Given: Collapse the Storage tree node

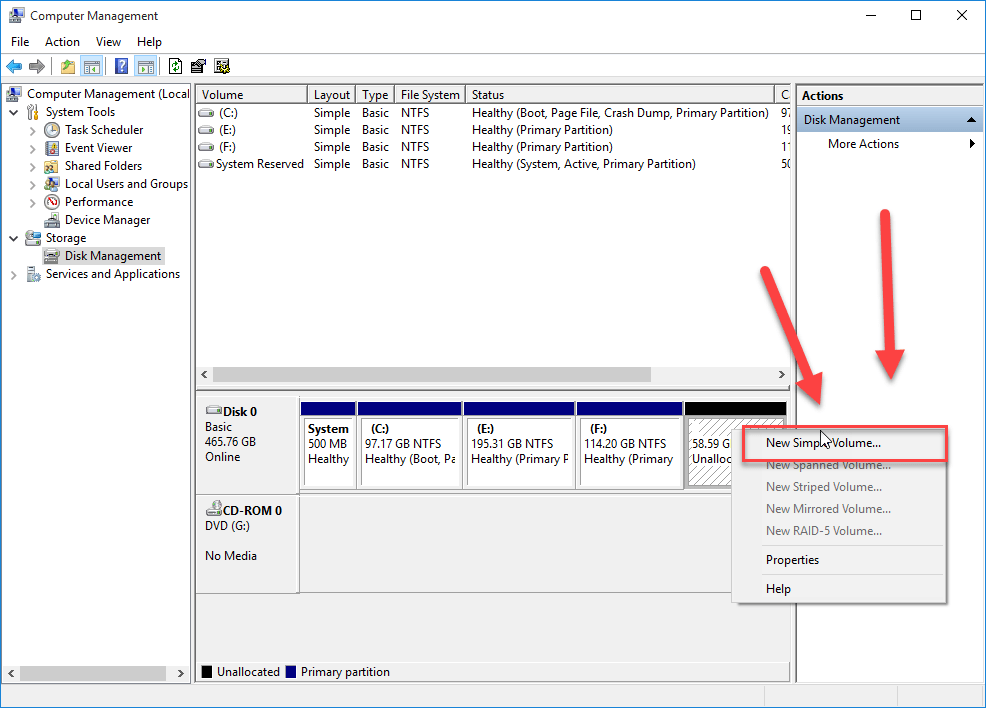Looking at the screenshot, I should click(12, 237).
